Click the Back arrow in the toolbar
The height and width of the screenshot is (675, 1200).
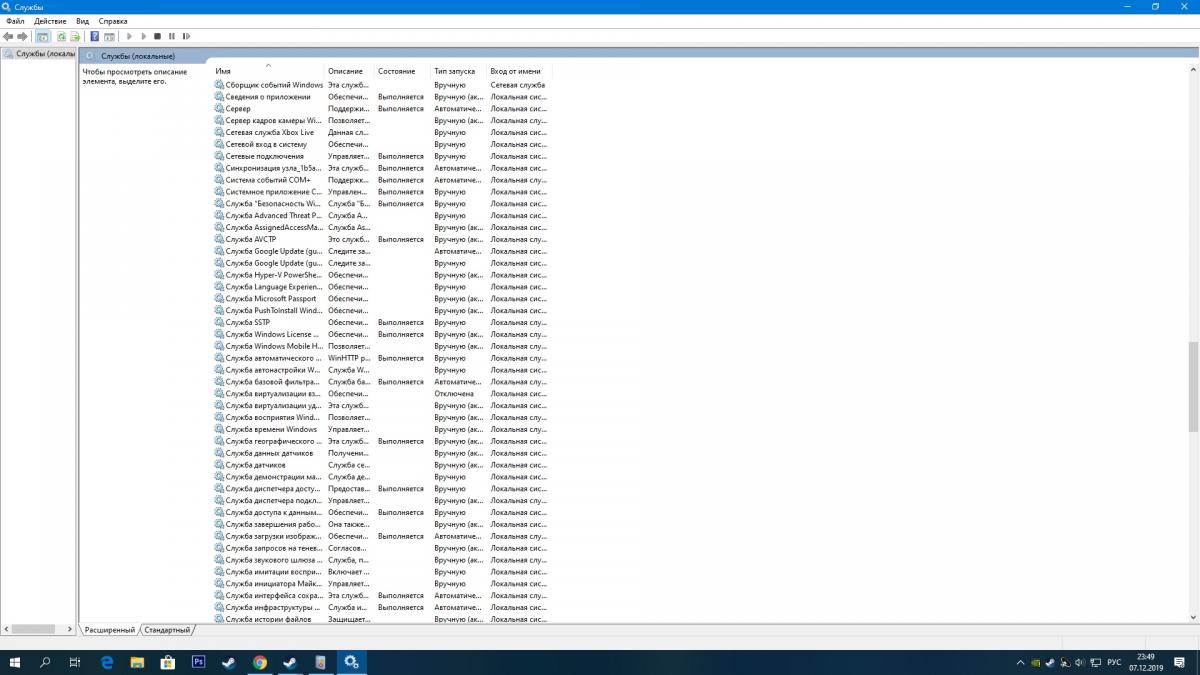(8, 36)
